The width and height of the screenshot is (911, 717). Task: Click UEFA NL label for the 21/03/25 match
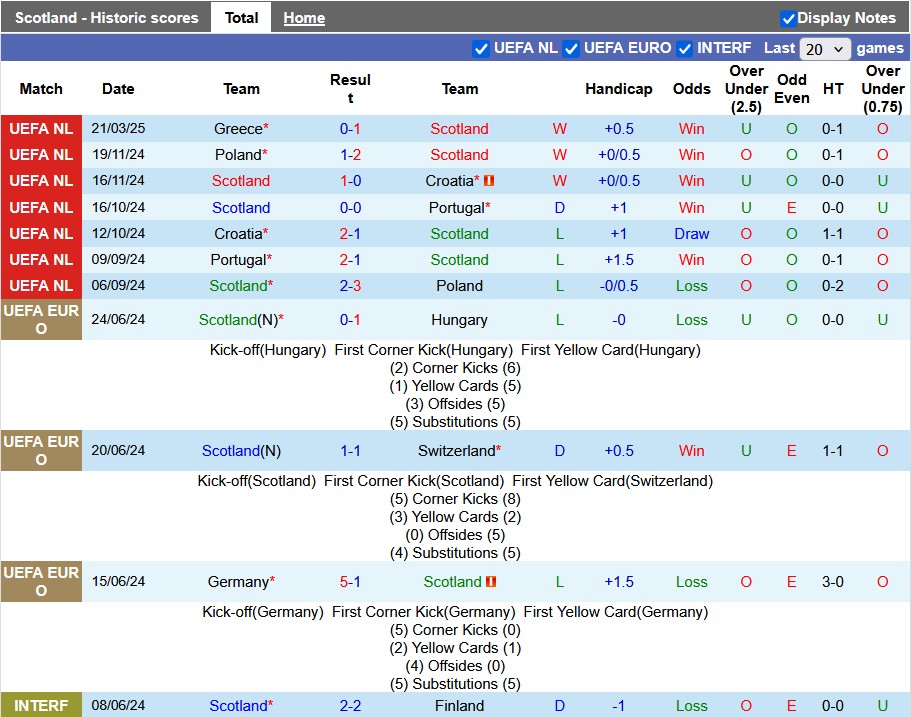(x=41, y=129)
